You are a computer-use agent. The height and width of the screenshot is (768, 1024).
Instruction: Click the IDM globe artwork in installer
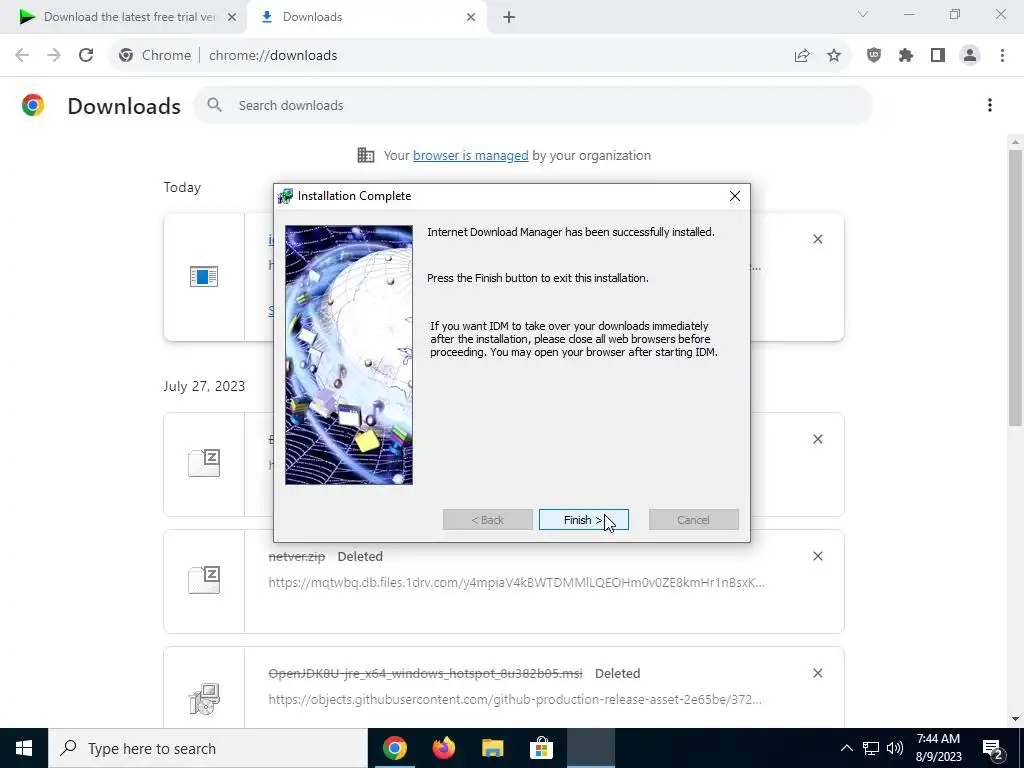(x=349, y=355)
